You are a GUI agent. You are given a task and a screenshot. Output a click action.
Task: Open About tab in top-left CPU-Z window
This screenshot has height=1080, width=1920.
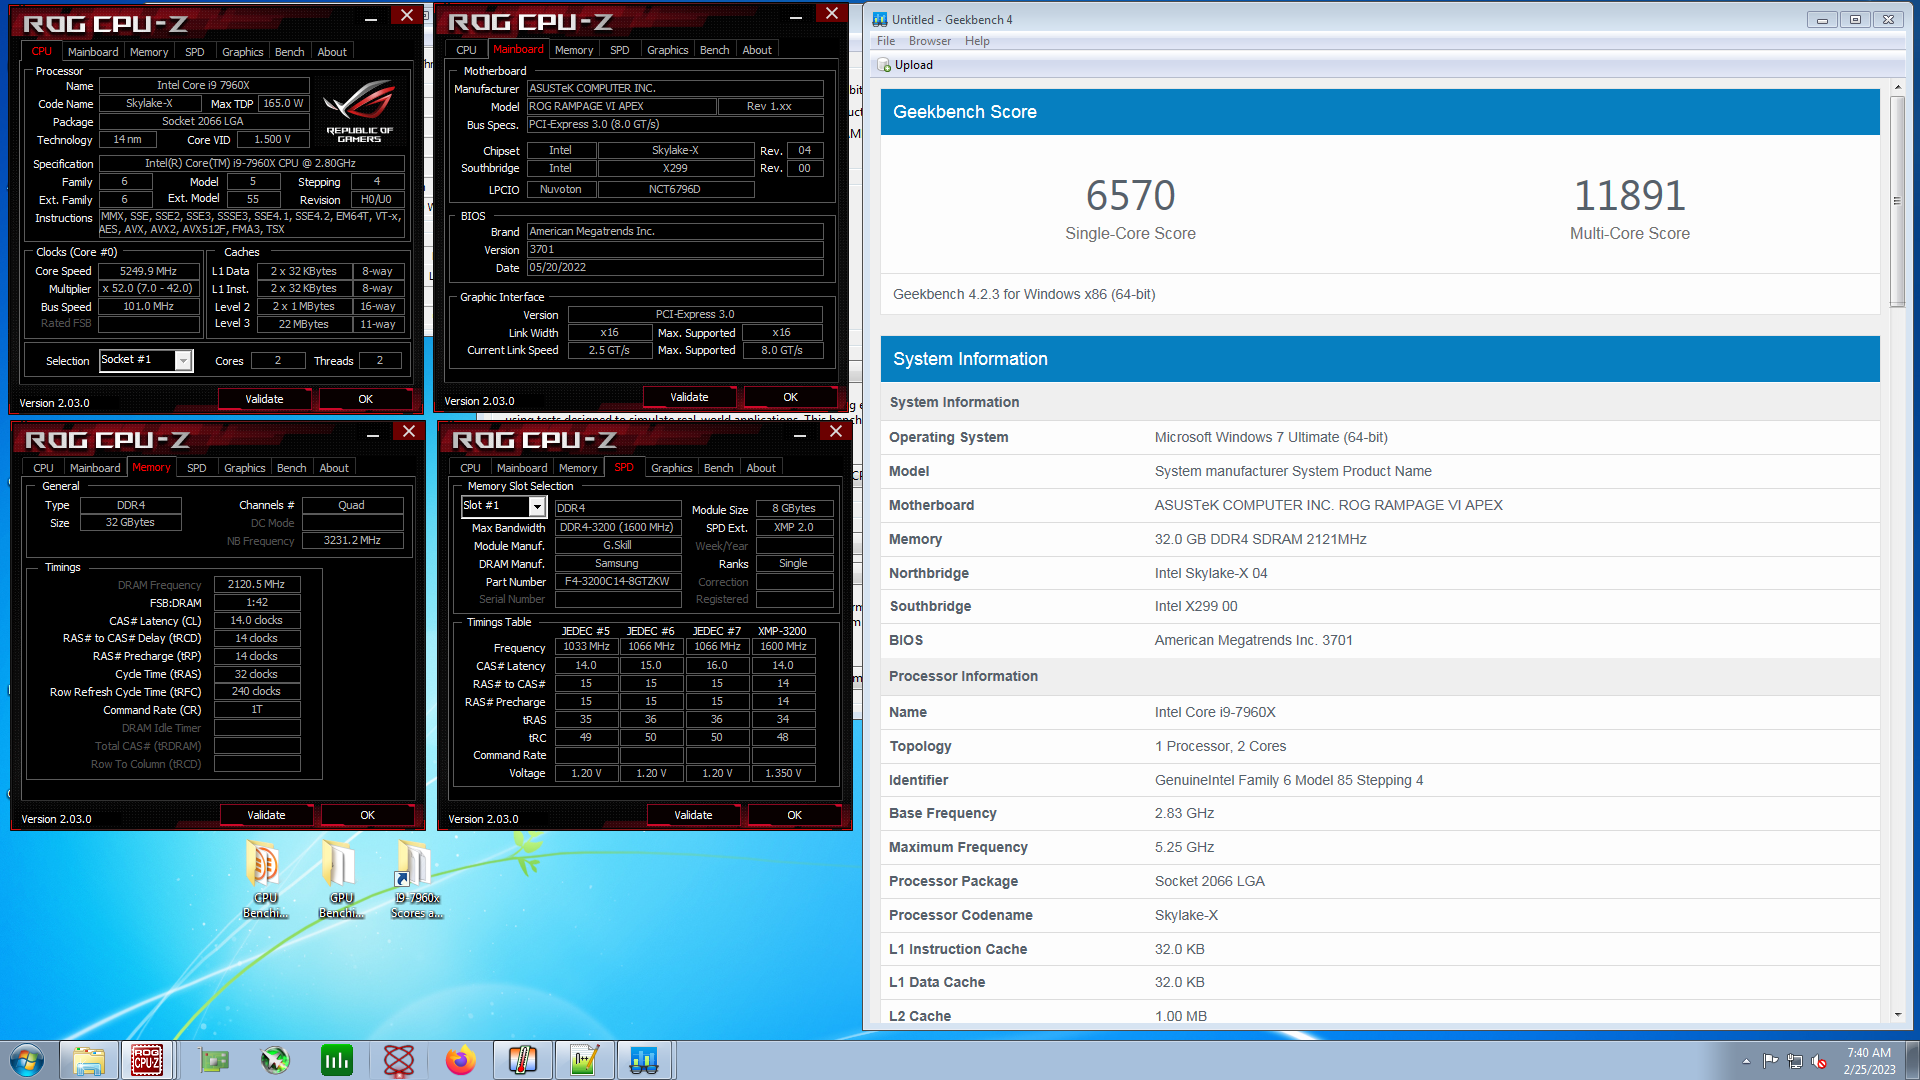tap(332, 52)
